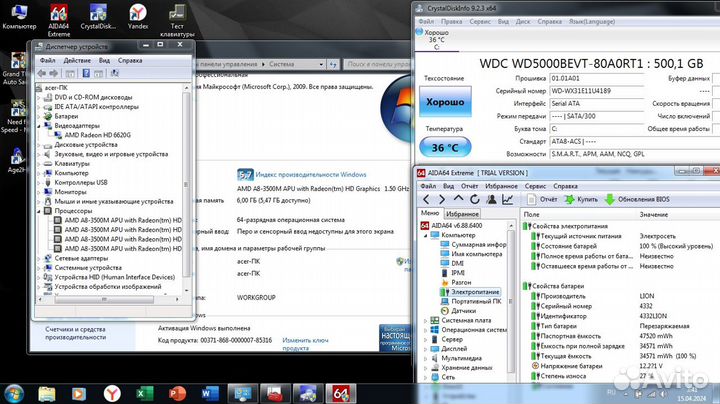
Task: Click the AIDA64 back arrow icon
Action: (x=424, y=200)
